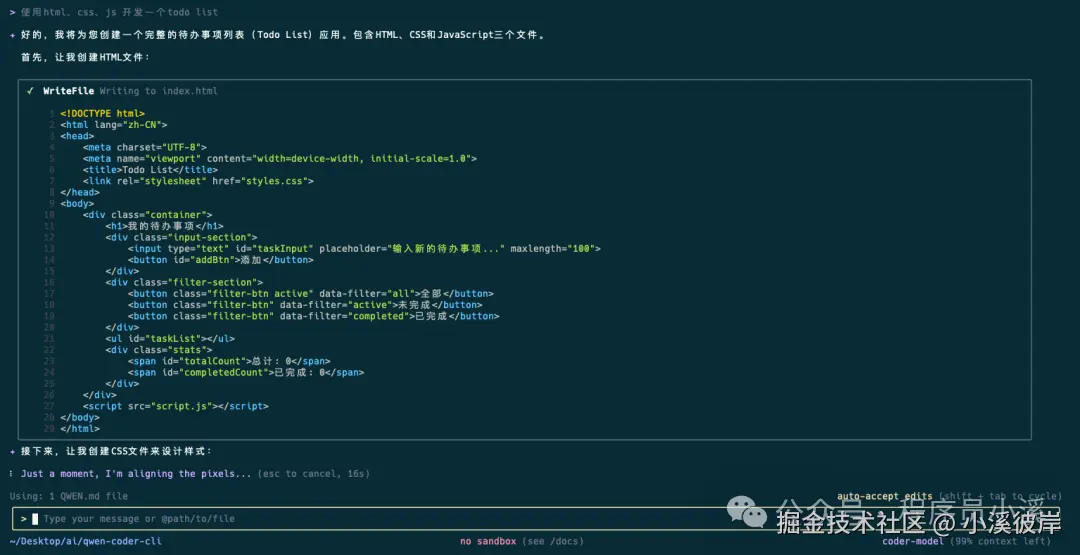This screenshot has height=555, width=1080.
Task: Click the script src="script.js" line
Action: click(x=176, y=406)
